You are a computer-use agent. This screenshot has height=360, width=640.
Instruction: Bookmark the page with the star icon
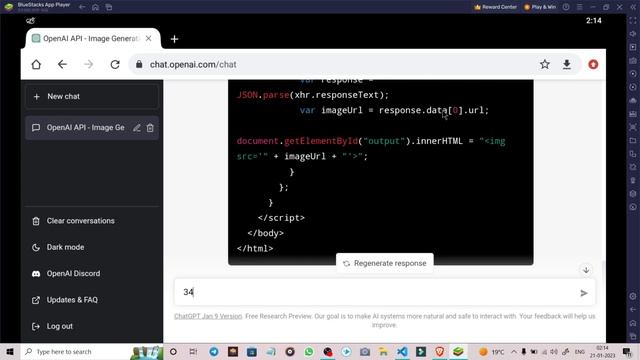click(544, 64)
